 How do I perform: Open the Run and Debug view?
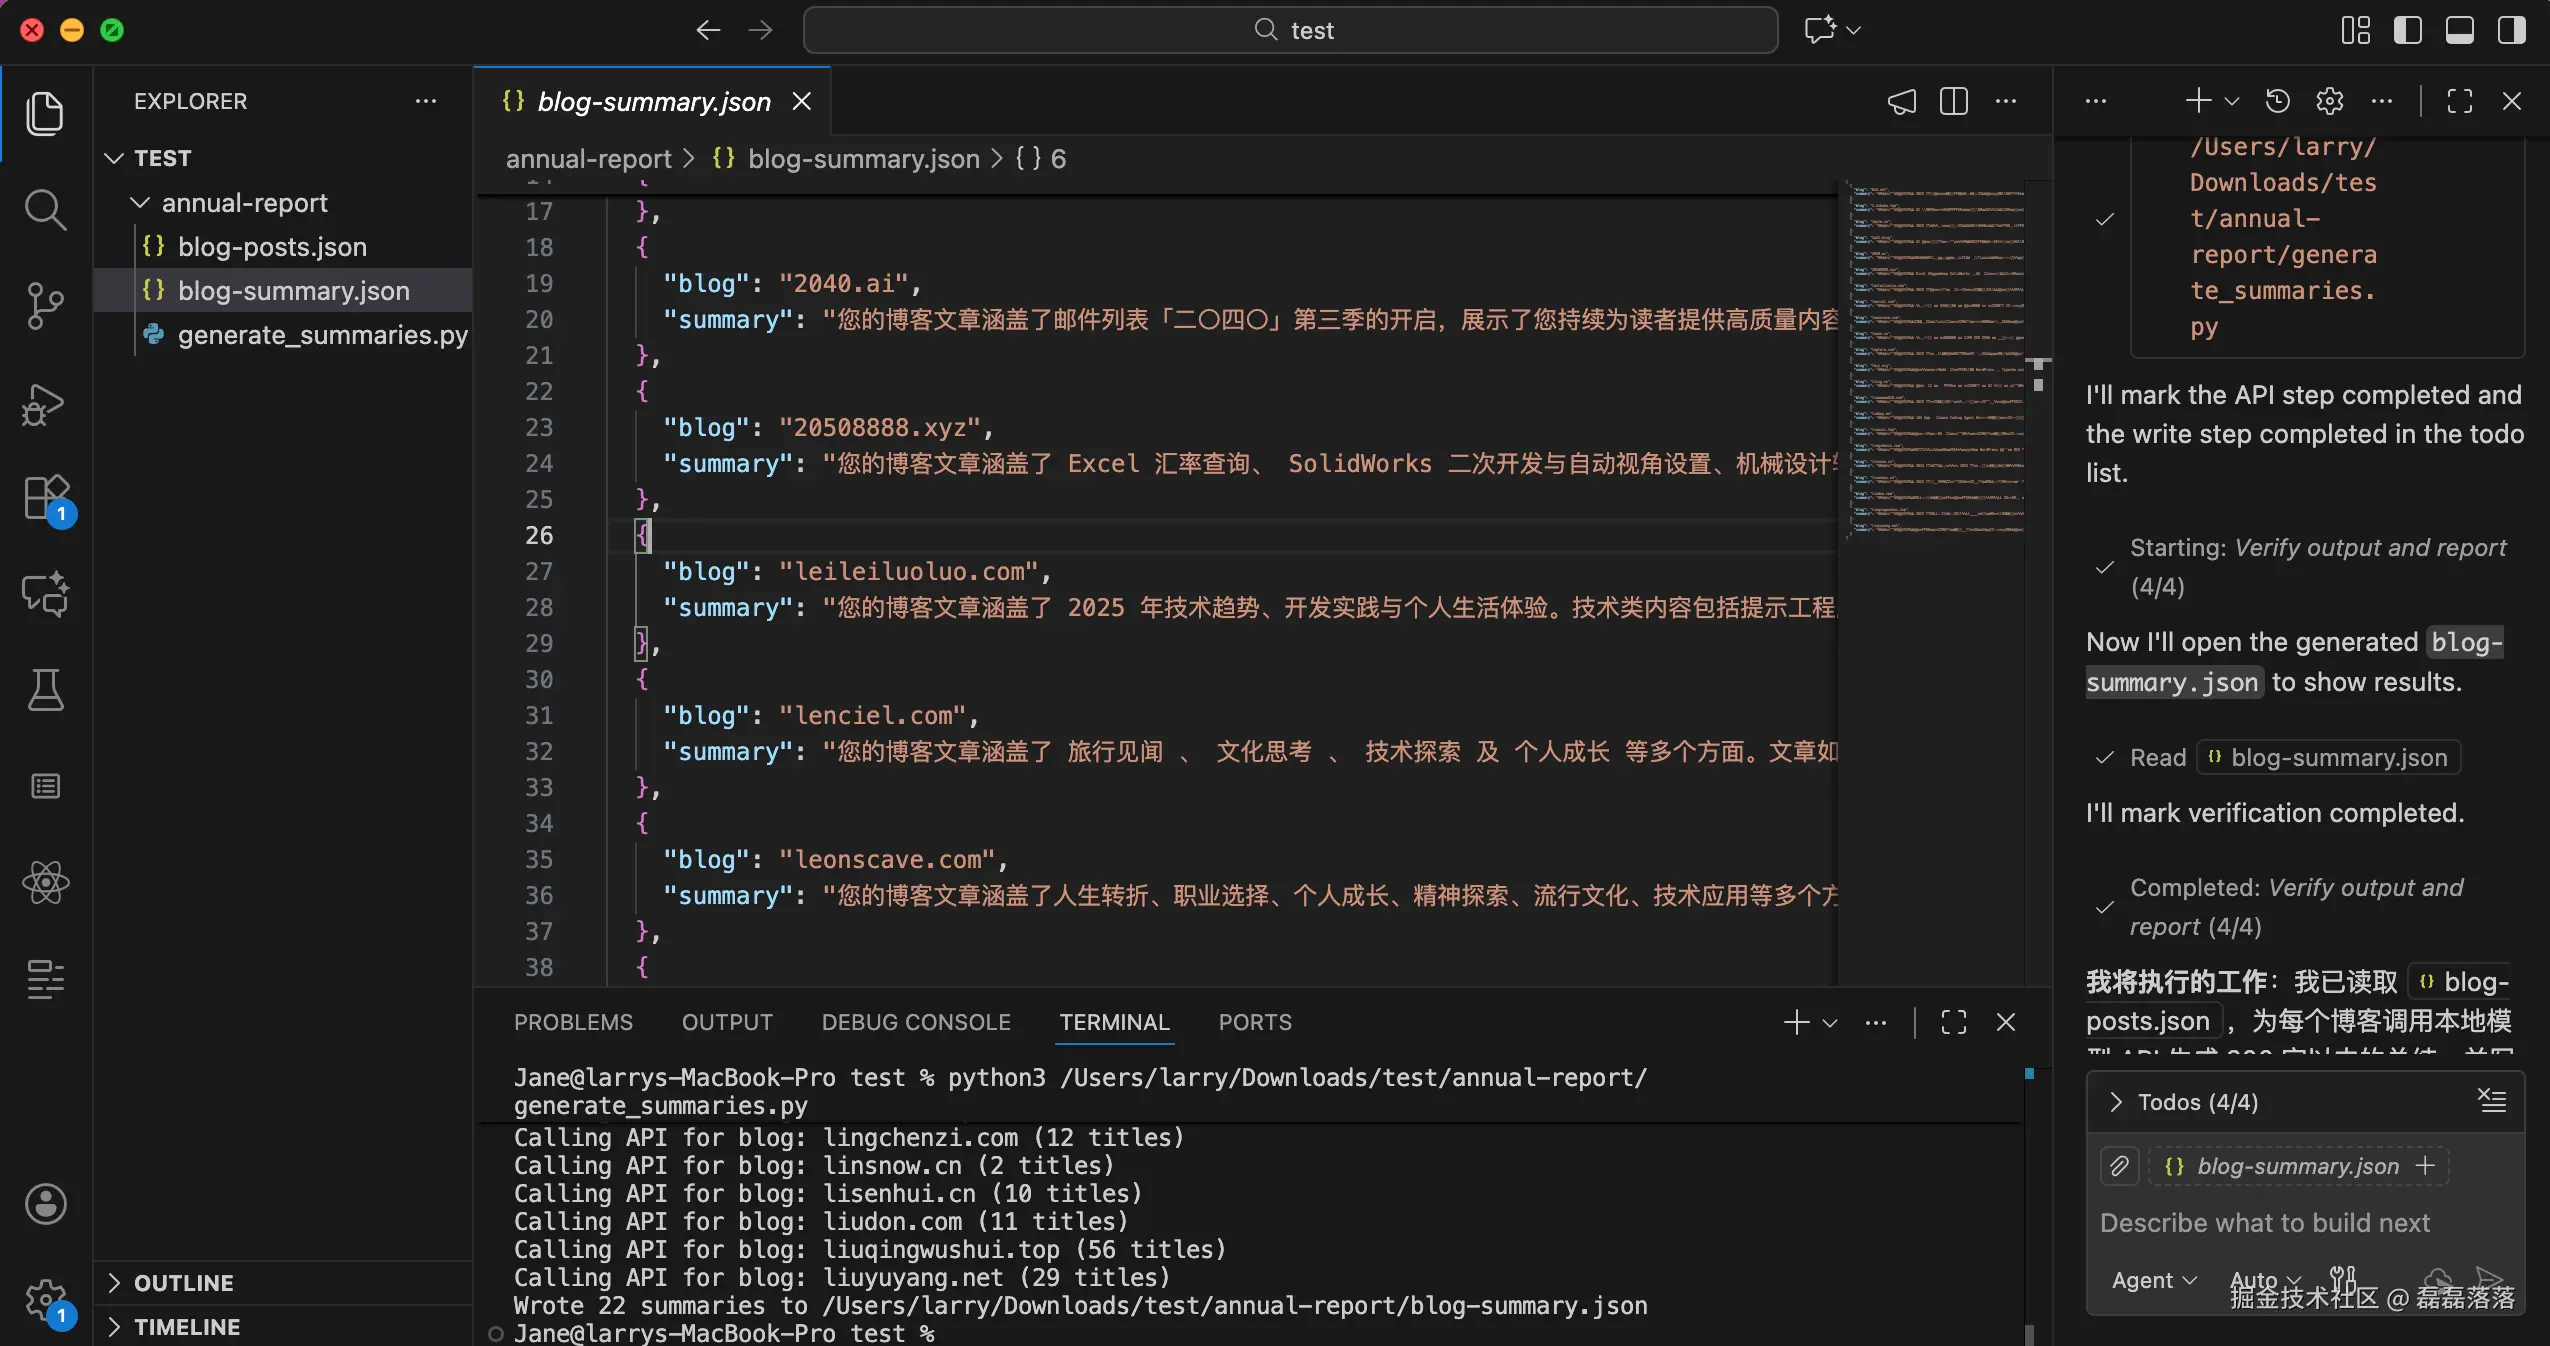[x=45, y=404]
